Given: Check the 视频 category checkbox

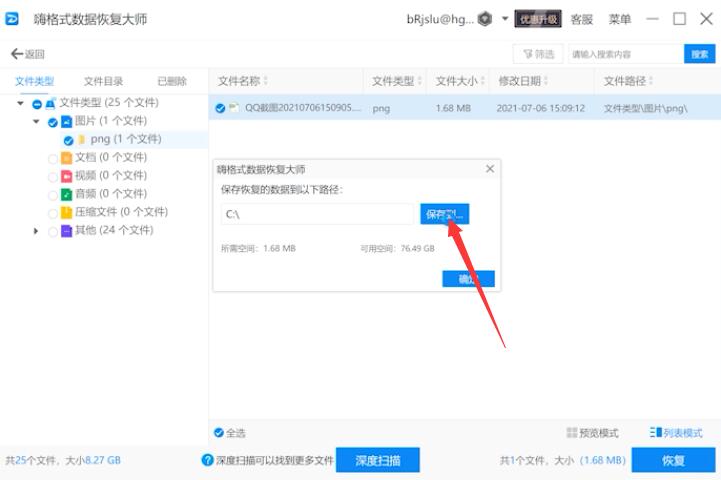Looking at the screenshot, I should tap(52, 177).
